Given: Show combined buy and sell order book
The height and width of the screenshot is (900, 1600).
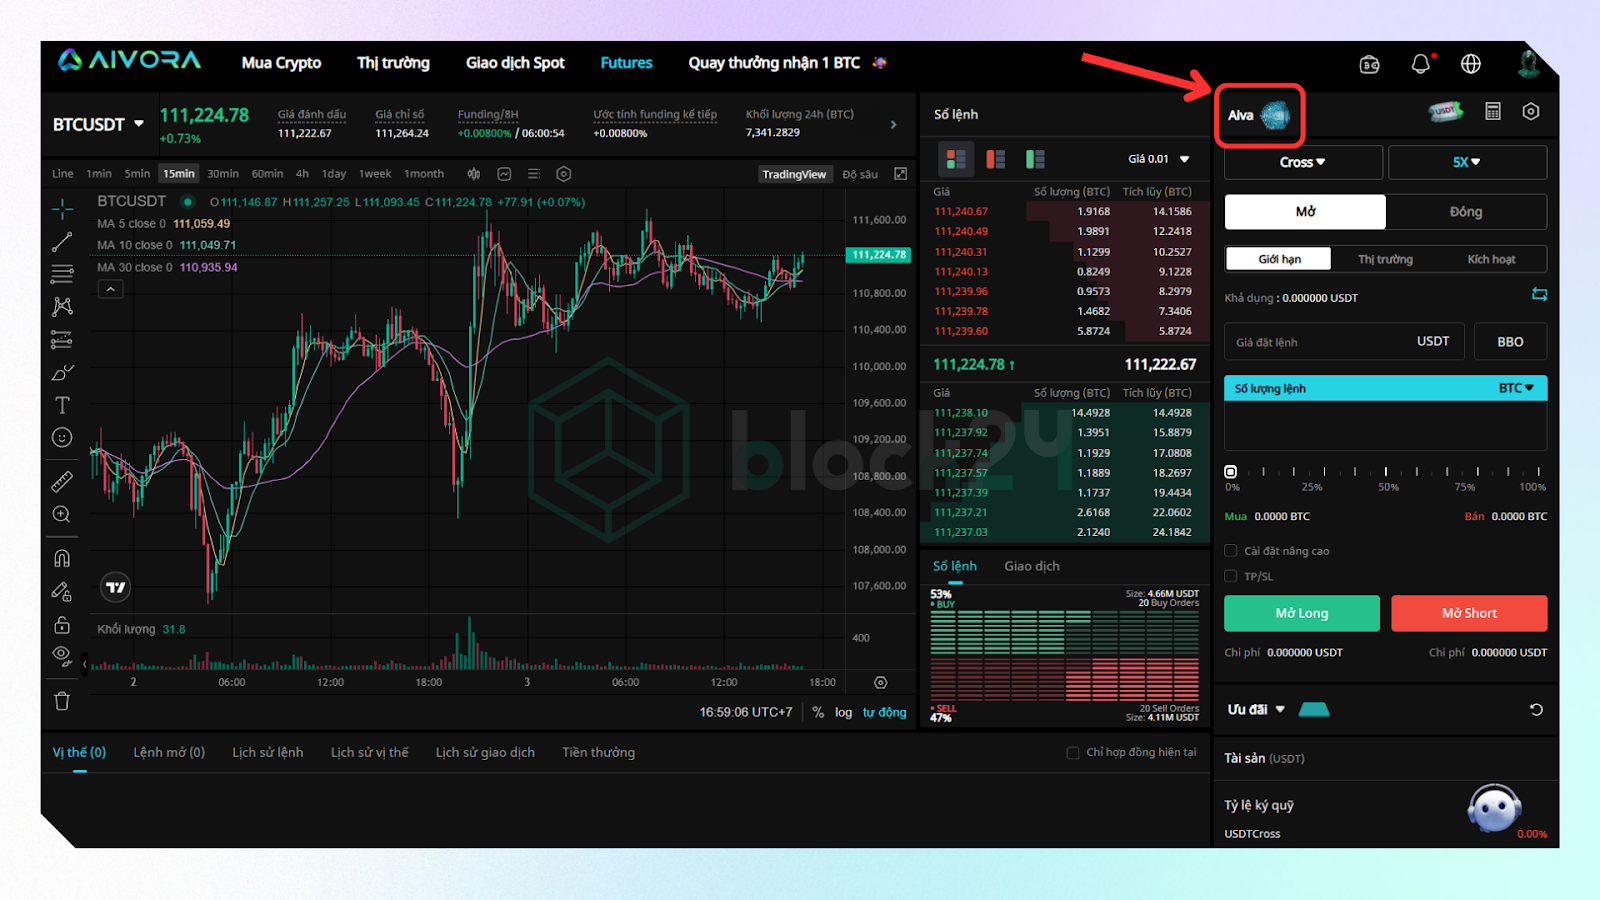Looking at the screenshot, I should 956,159.
